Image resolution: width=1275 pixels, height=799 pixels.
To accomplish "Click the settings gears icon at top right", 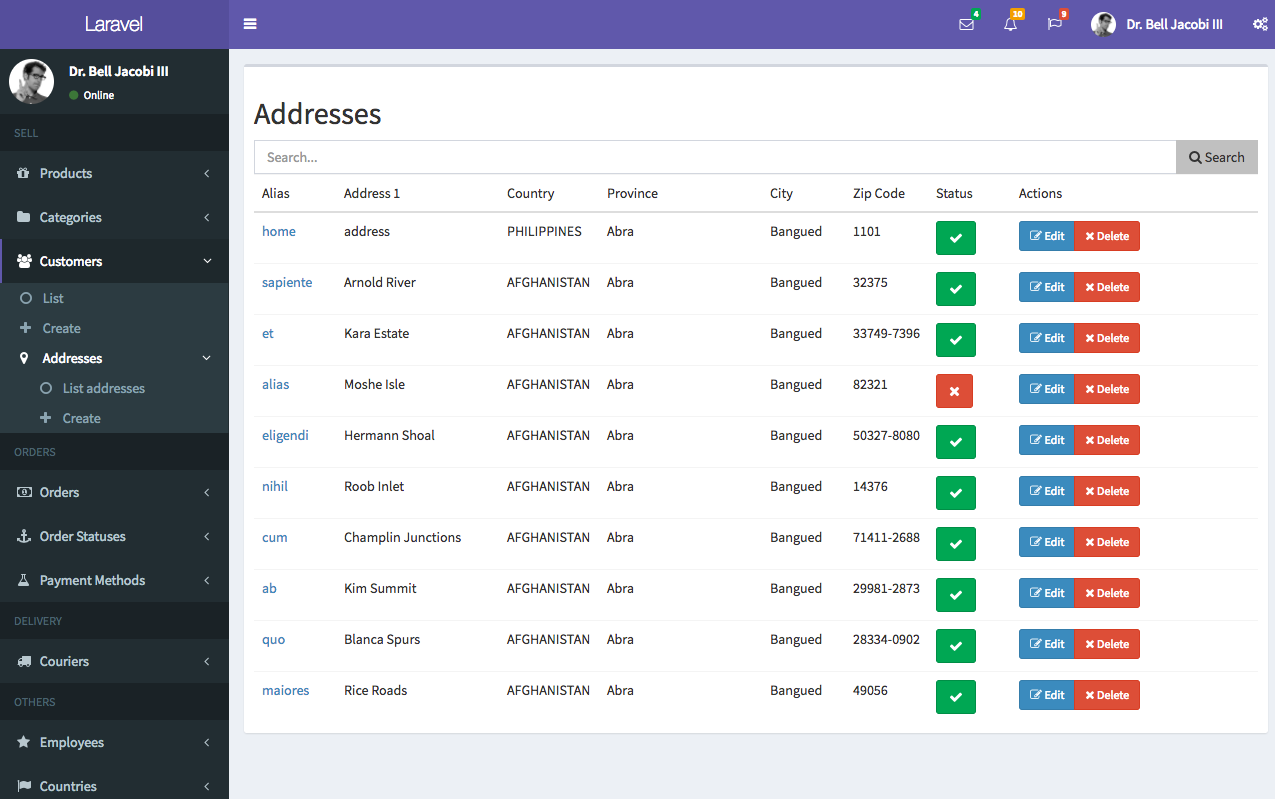I will [1260, 24].
